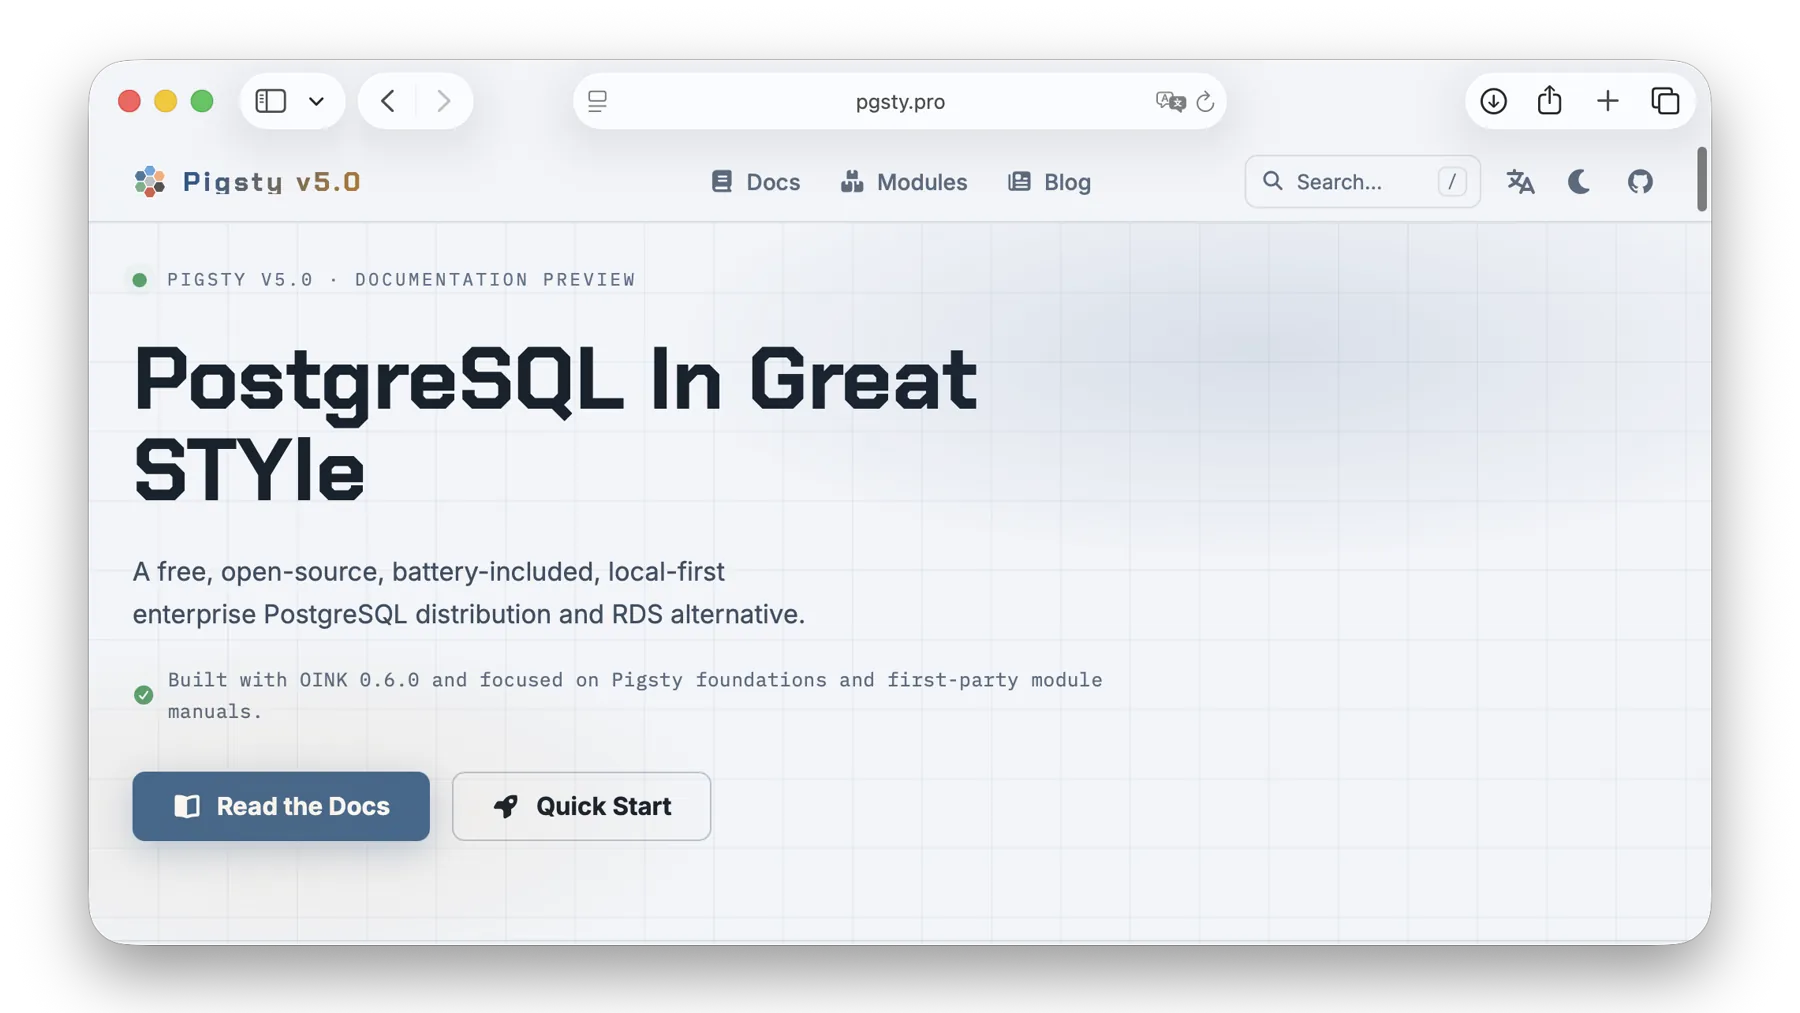
Task: Click the "PIGSTY V5.0 · DOCUMENTATION PREVIEW" label
Action: click(x=401, y=280)
